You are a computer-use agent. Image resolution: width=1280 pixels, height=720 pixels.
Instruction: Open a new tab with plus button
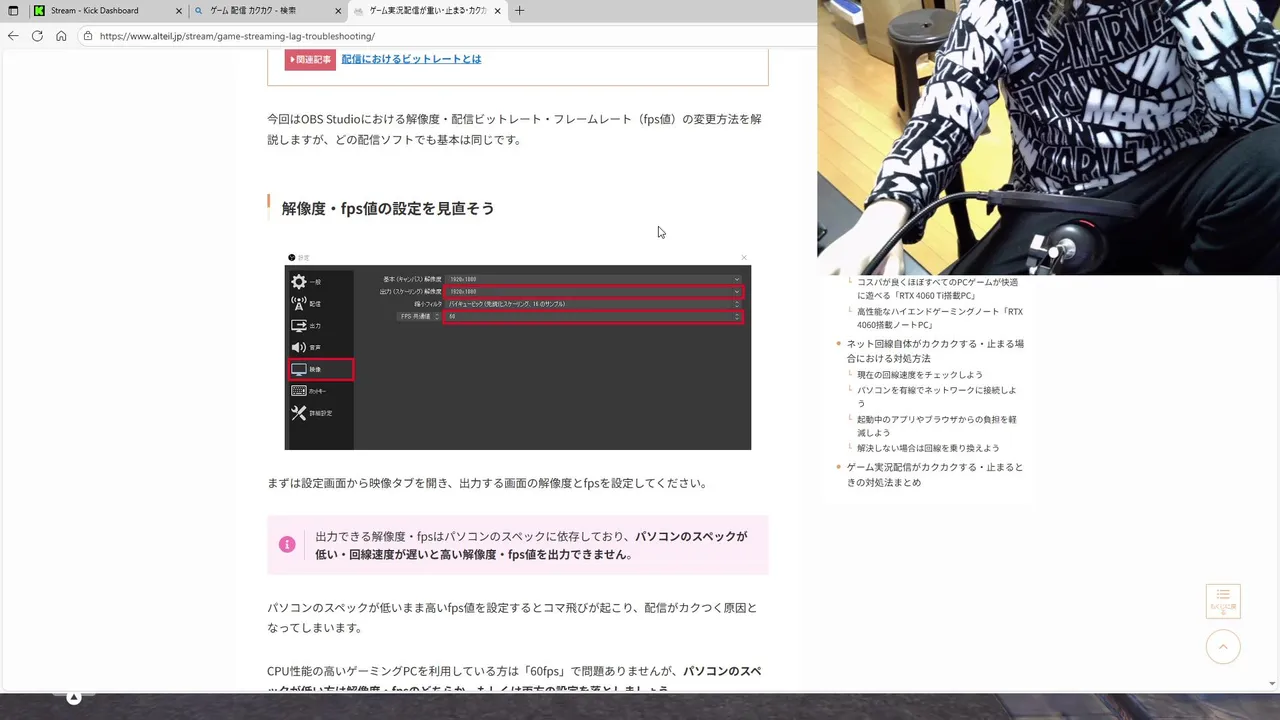coord(519,11)
